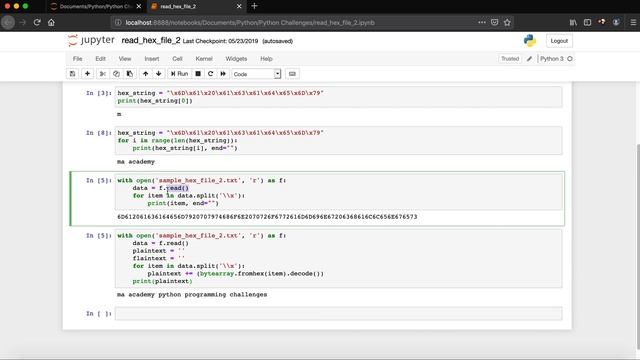
Task: Open the cell type Code dropdown
Action: coord(256,74)
